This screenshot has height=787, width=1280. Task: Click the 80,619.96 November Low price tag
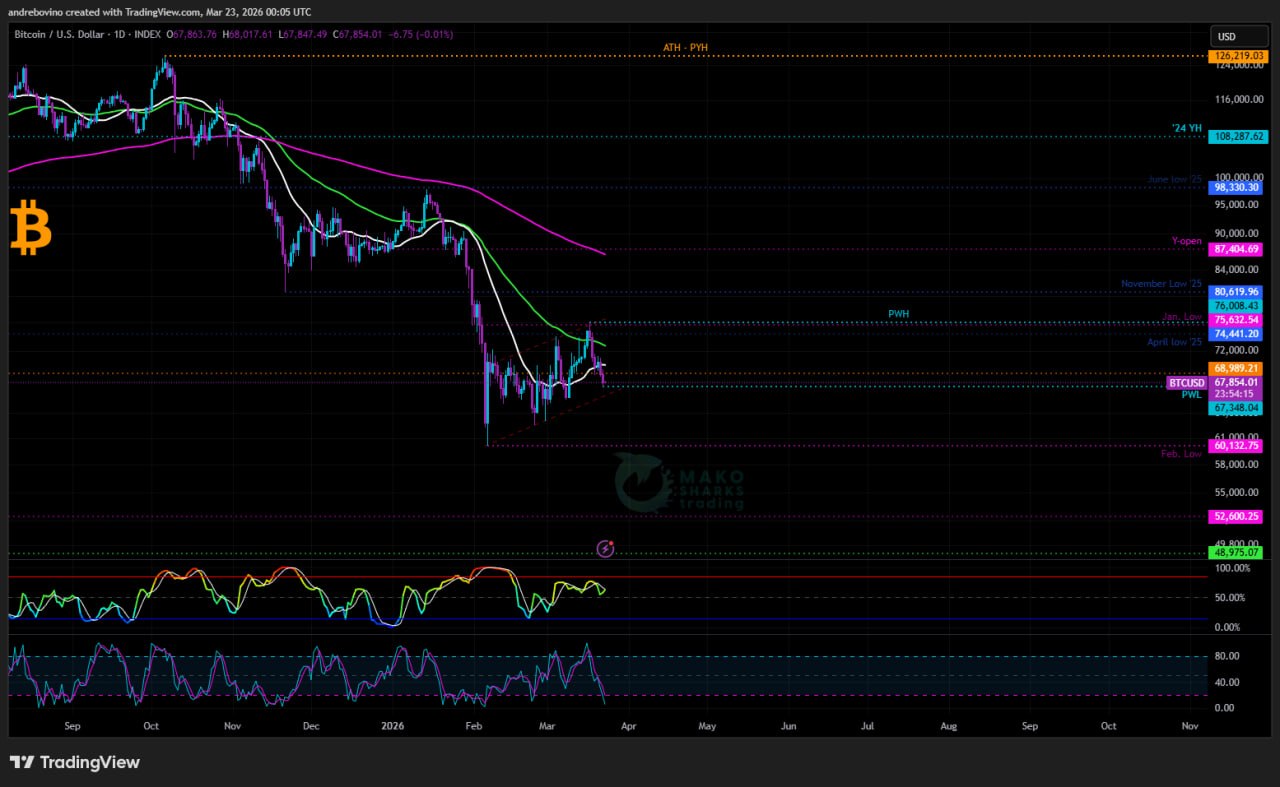[x=1237, y=292]
